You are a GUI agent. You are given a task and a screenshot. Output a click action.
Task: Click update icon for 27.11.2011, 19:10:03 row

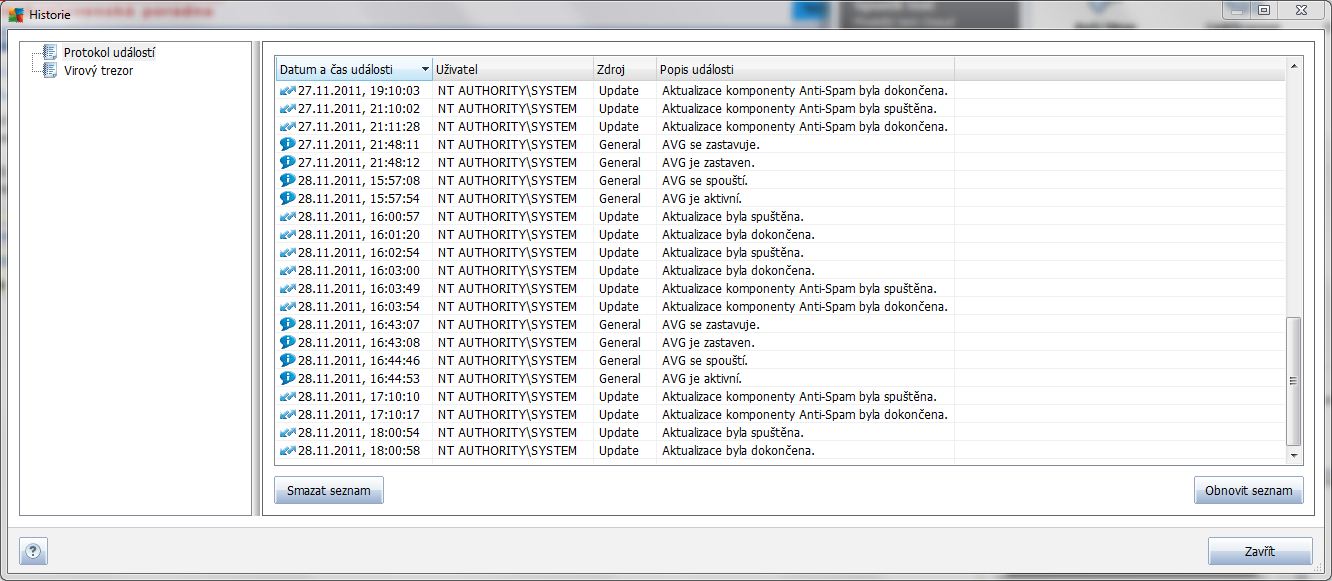[x=288, y=90]
